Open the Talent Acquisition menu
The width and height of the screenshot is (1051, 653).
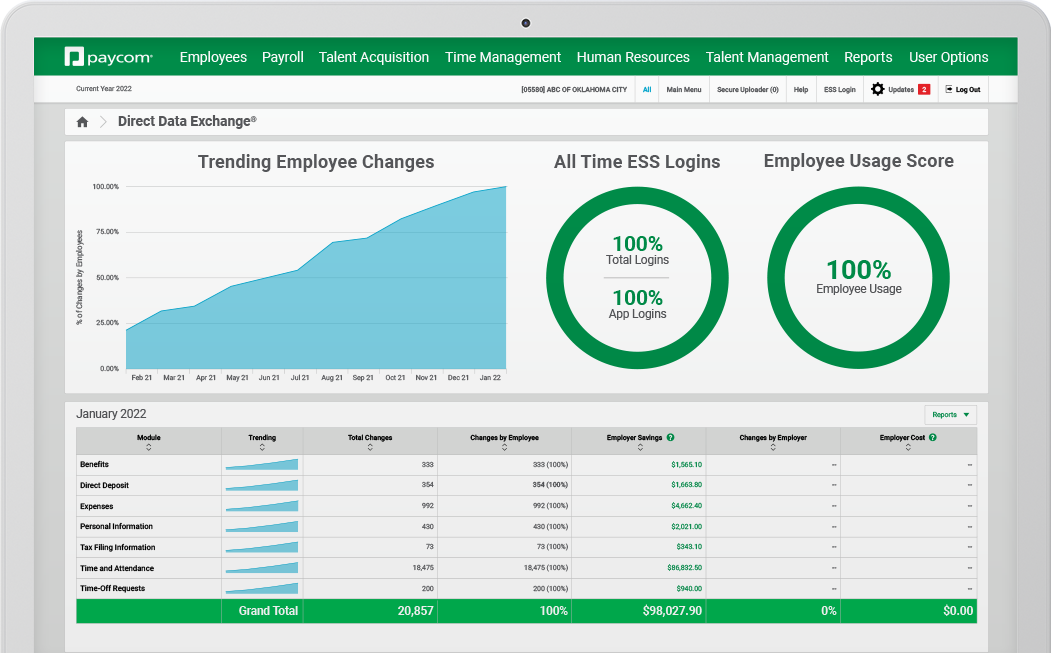coord(373,57)
